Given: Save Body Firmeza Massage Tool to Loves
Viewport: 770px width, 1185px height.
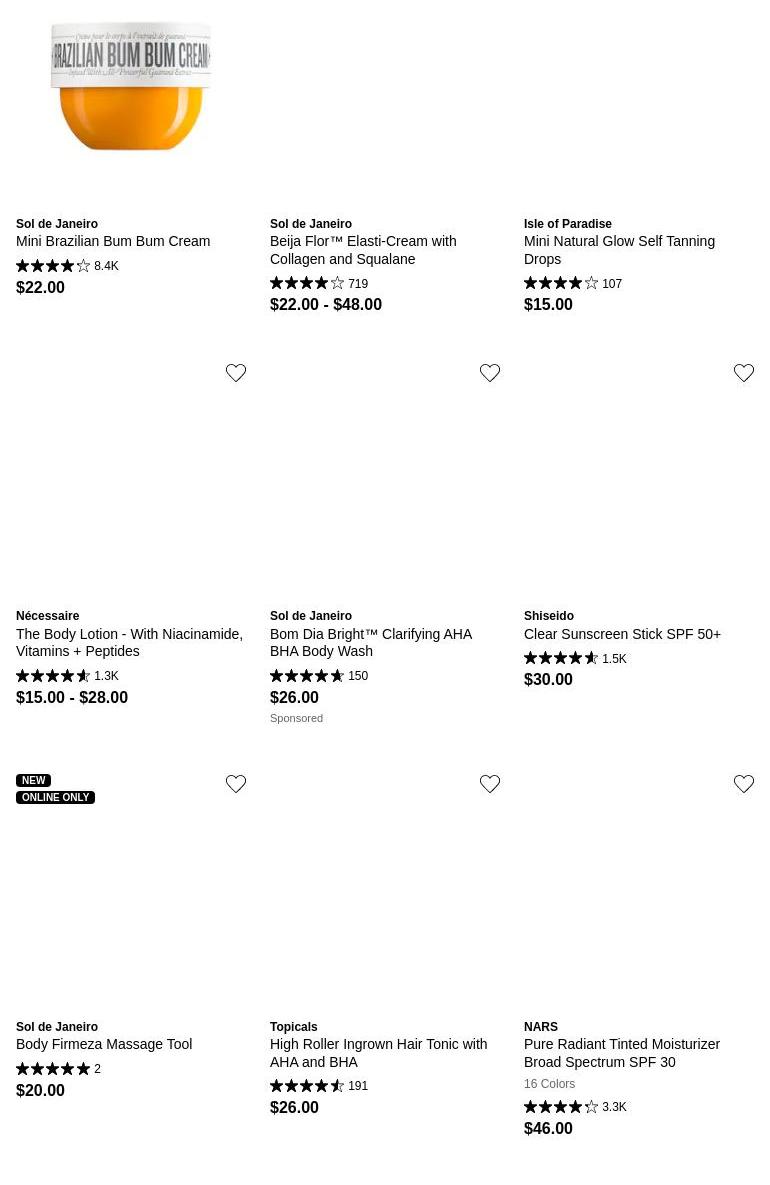Looking at the screenshot, I should pos(236,784).
